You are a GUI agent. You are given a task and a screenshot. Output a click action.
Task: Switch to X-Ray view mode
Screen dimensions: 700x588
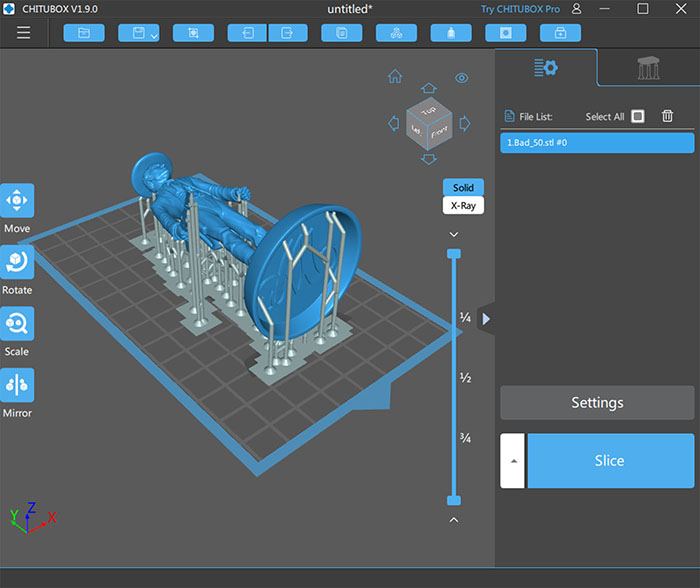click(463, 205)
